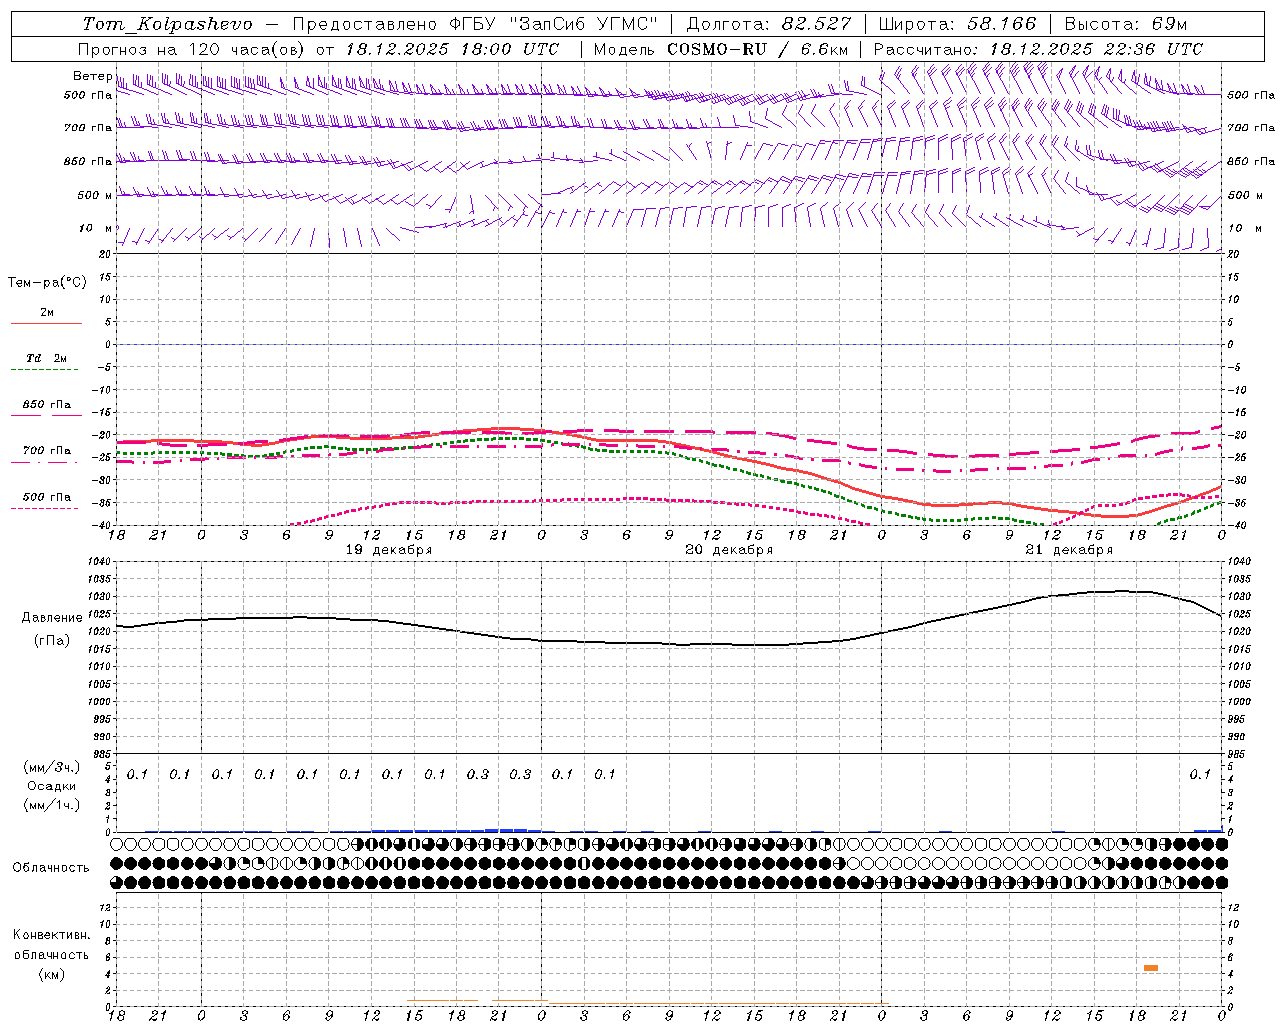Click the Облачность cloud cover label
This screenshot has width=1280, height=1024.
(51, 868)
